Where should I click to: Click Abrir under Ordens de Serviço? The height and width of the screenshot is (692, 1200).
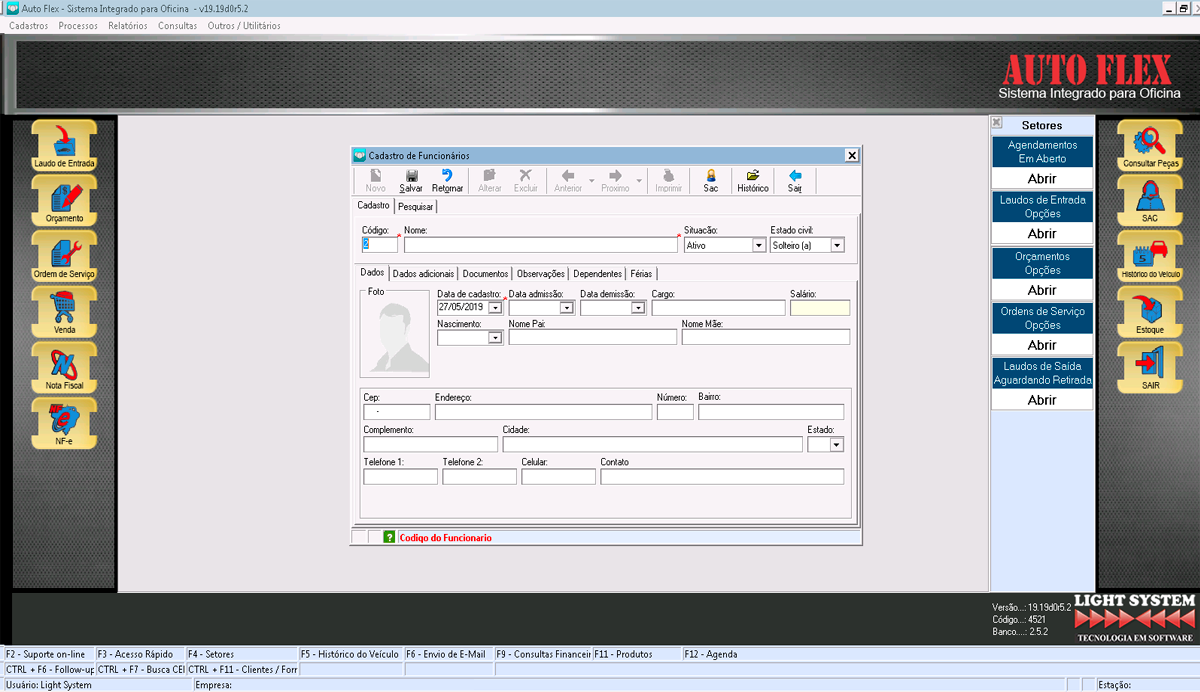(x=1042, y=345)
